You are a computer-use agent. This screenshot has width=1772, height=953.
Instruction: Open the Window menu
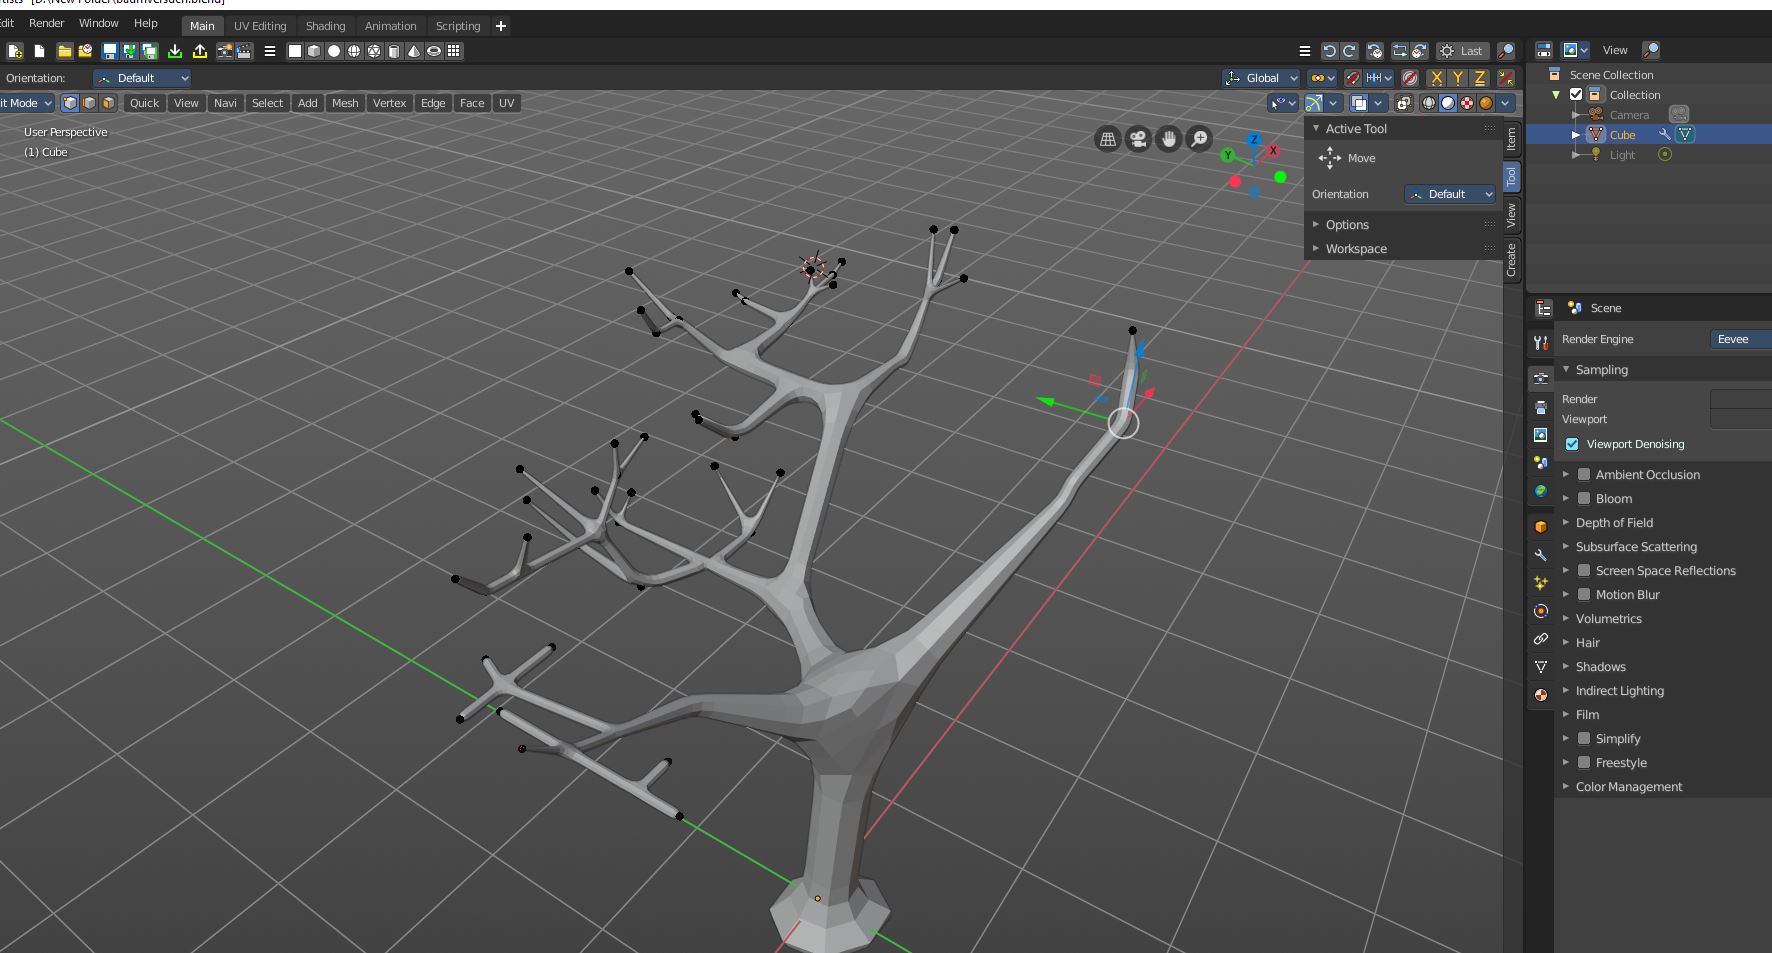tap(98, 23)
